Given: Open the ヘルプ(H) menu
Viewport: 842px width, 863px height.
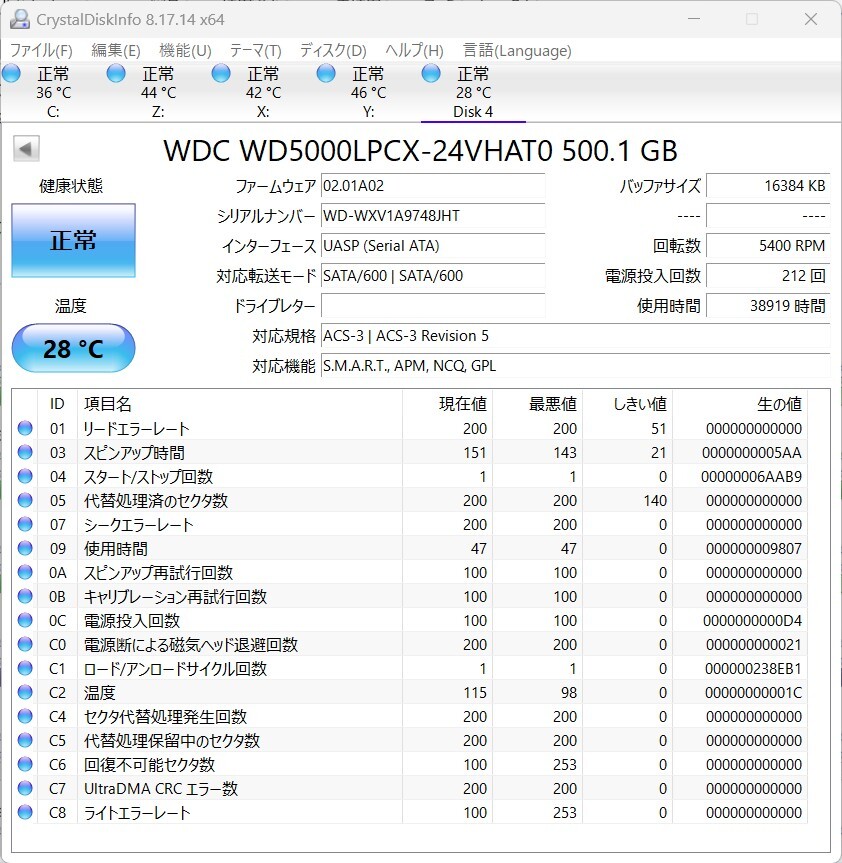Looking at the screenshot, I should pos(414,51).
